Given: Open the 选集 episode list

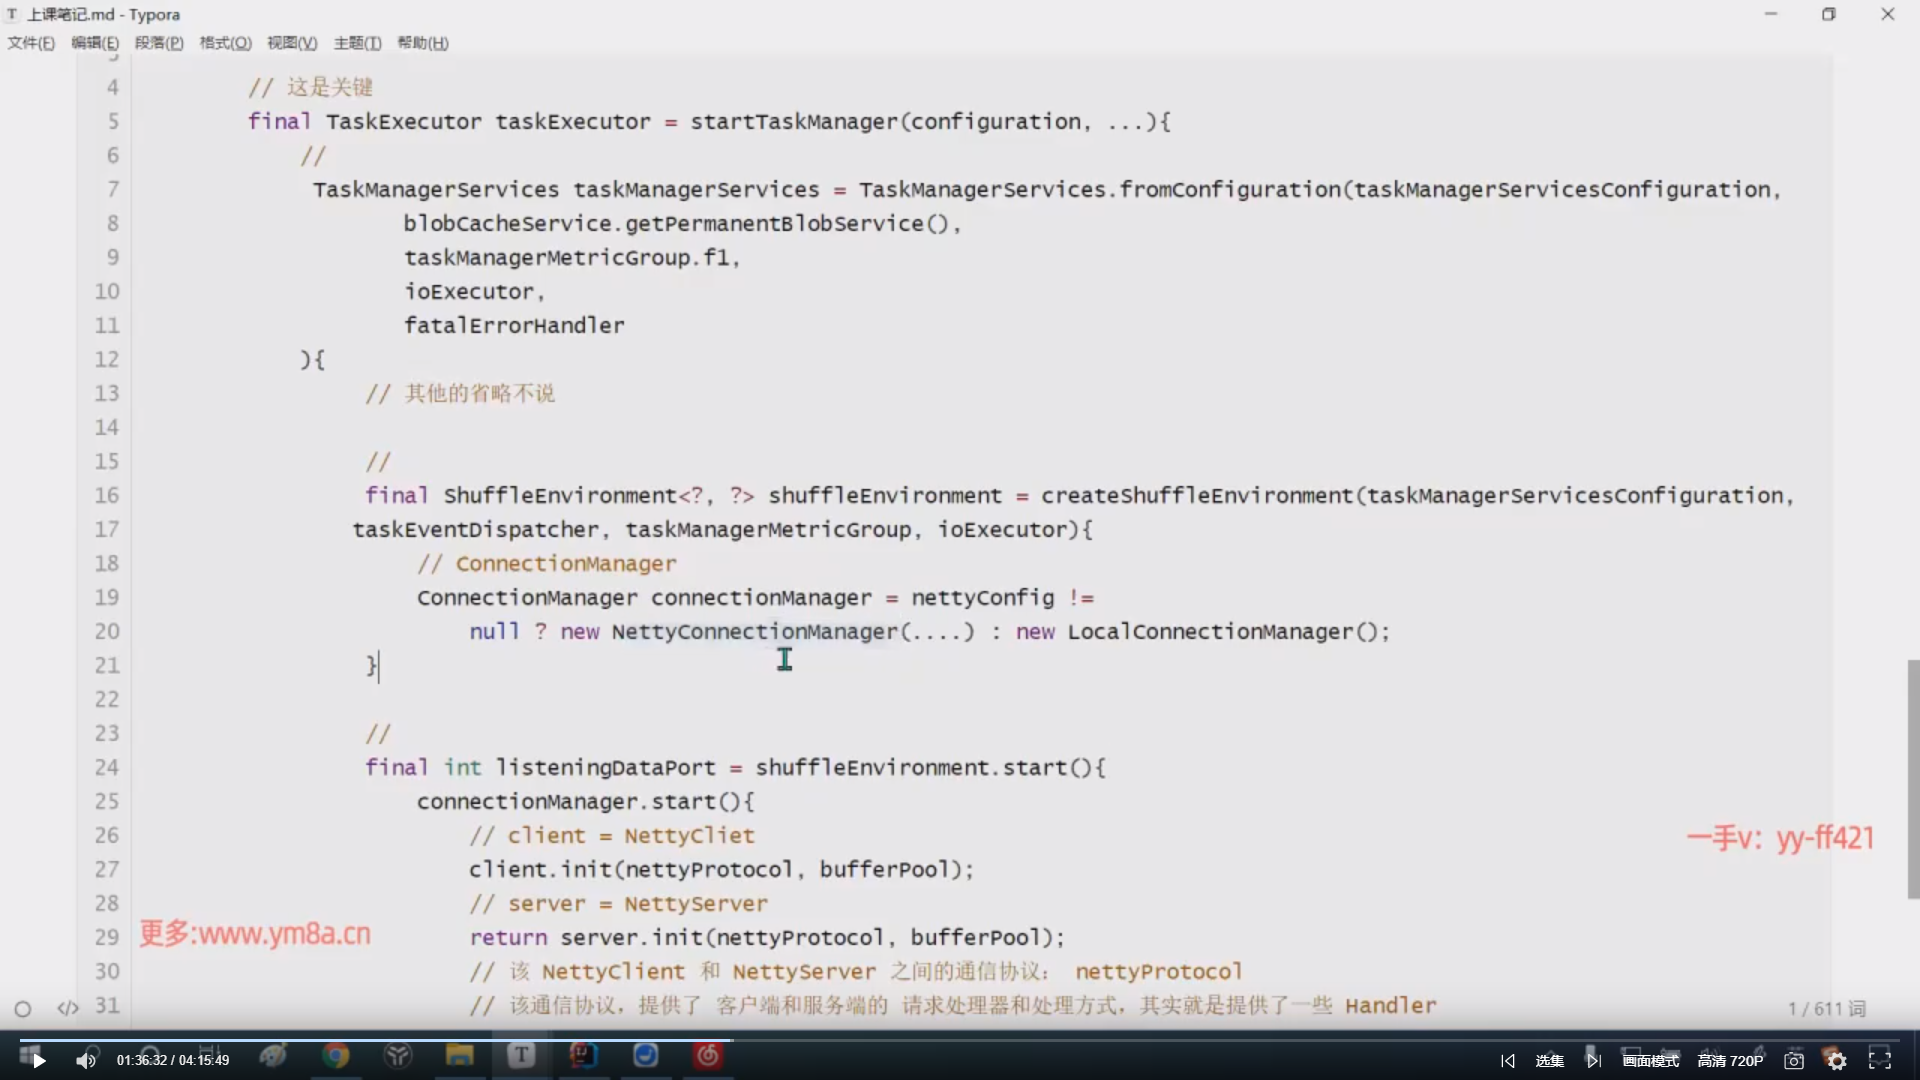Looking at the screenshot, I should [x=1549, y=1061].
